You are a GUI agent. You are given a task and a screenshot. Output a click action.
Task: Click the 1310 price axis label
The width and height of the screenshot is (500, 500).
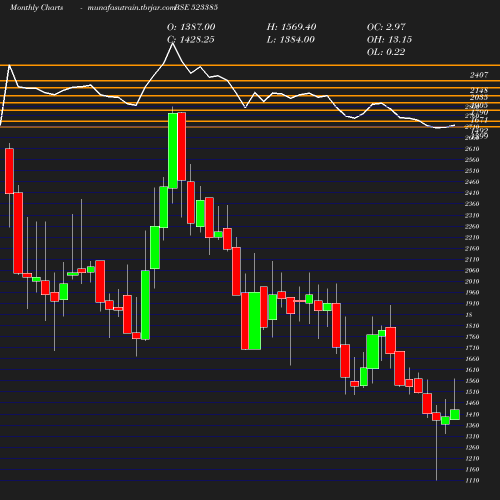click(472, 436)
